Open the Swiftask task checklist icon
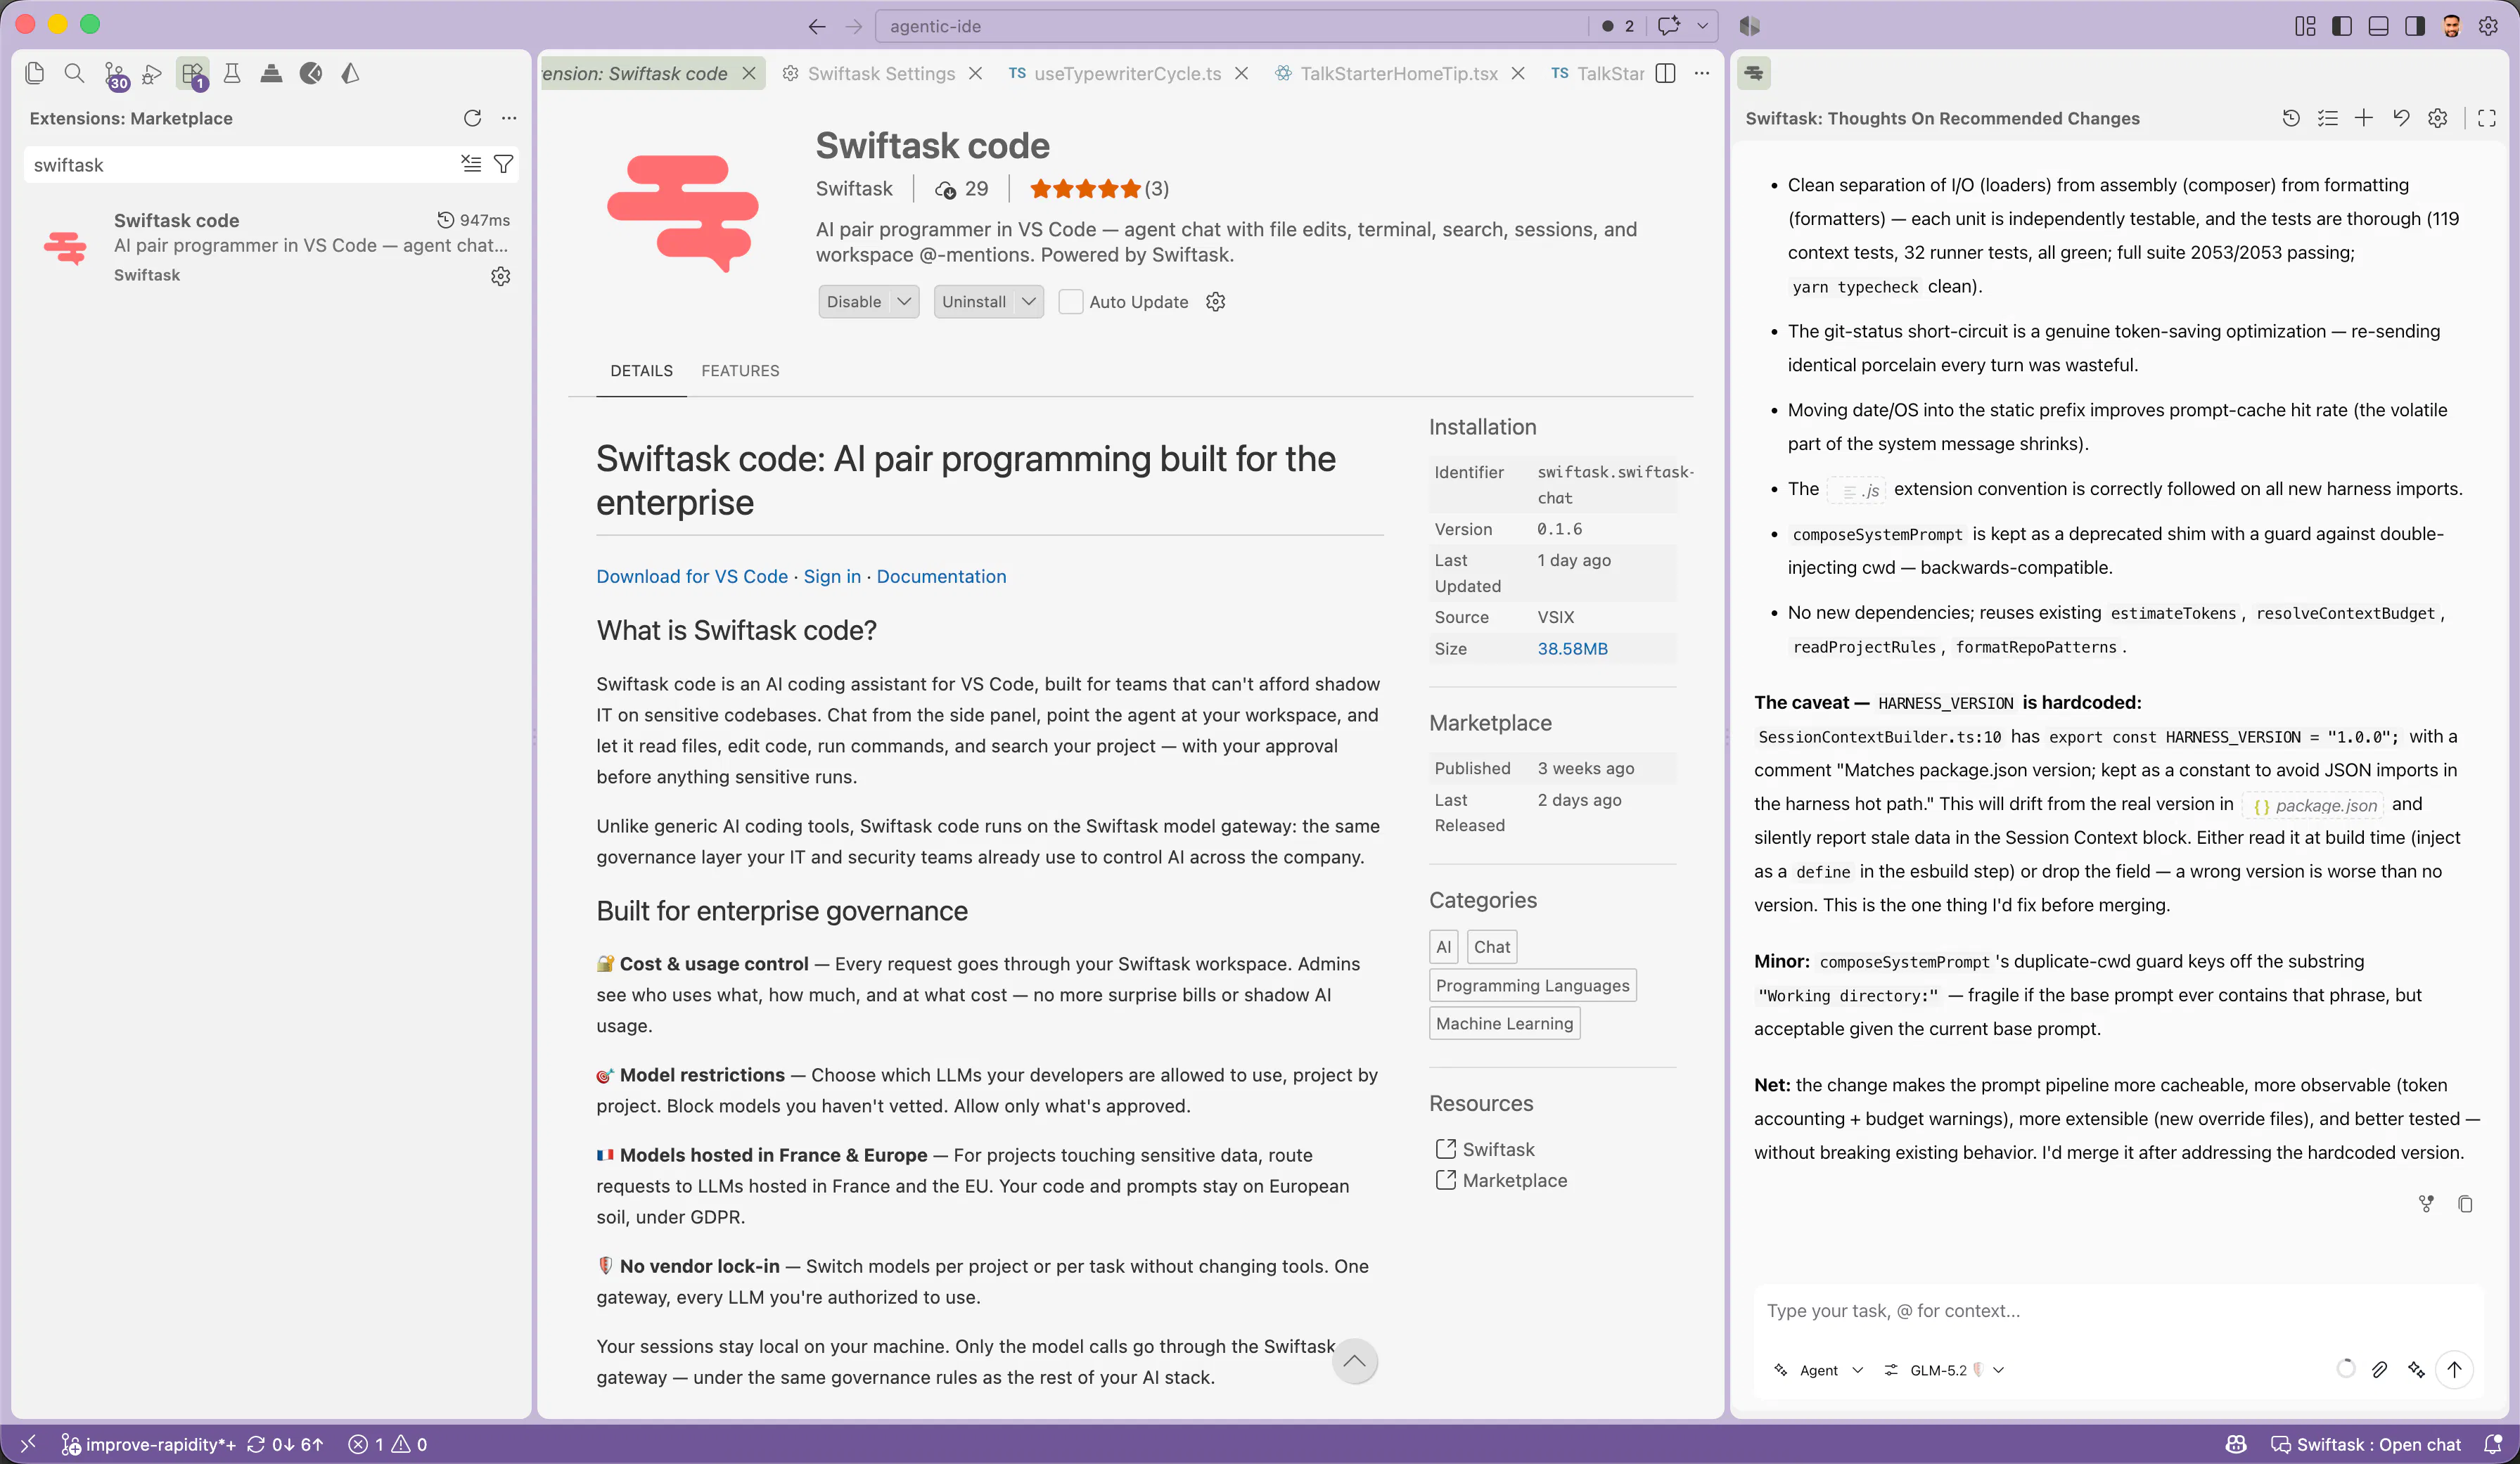Screen dimensions: 2520x1464 click(2328, 118)
